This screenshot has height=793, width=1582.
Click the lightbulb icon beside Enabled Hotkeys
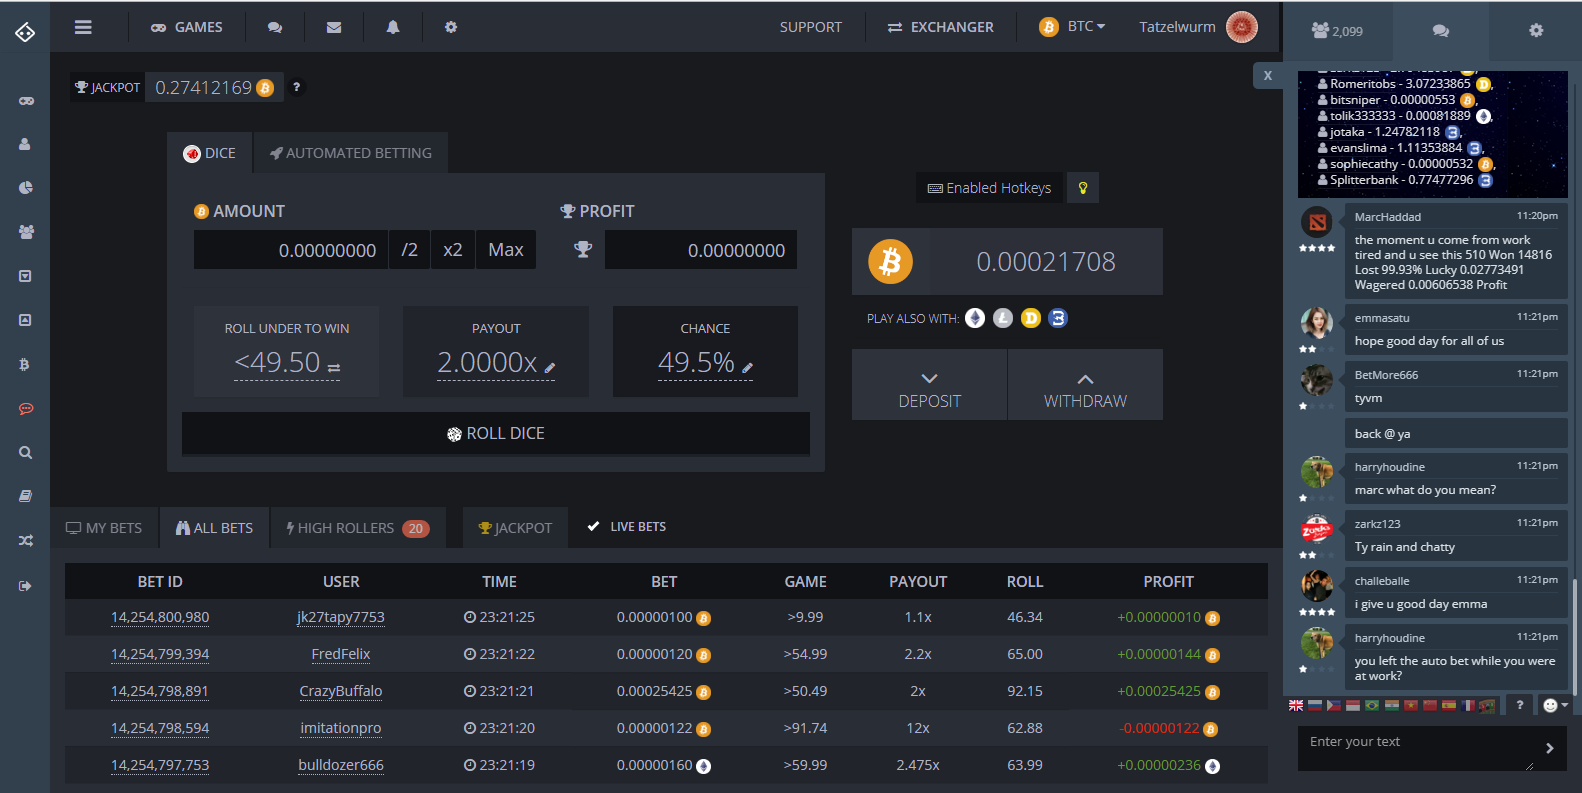[1082, 188]
